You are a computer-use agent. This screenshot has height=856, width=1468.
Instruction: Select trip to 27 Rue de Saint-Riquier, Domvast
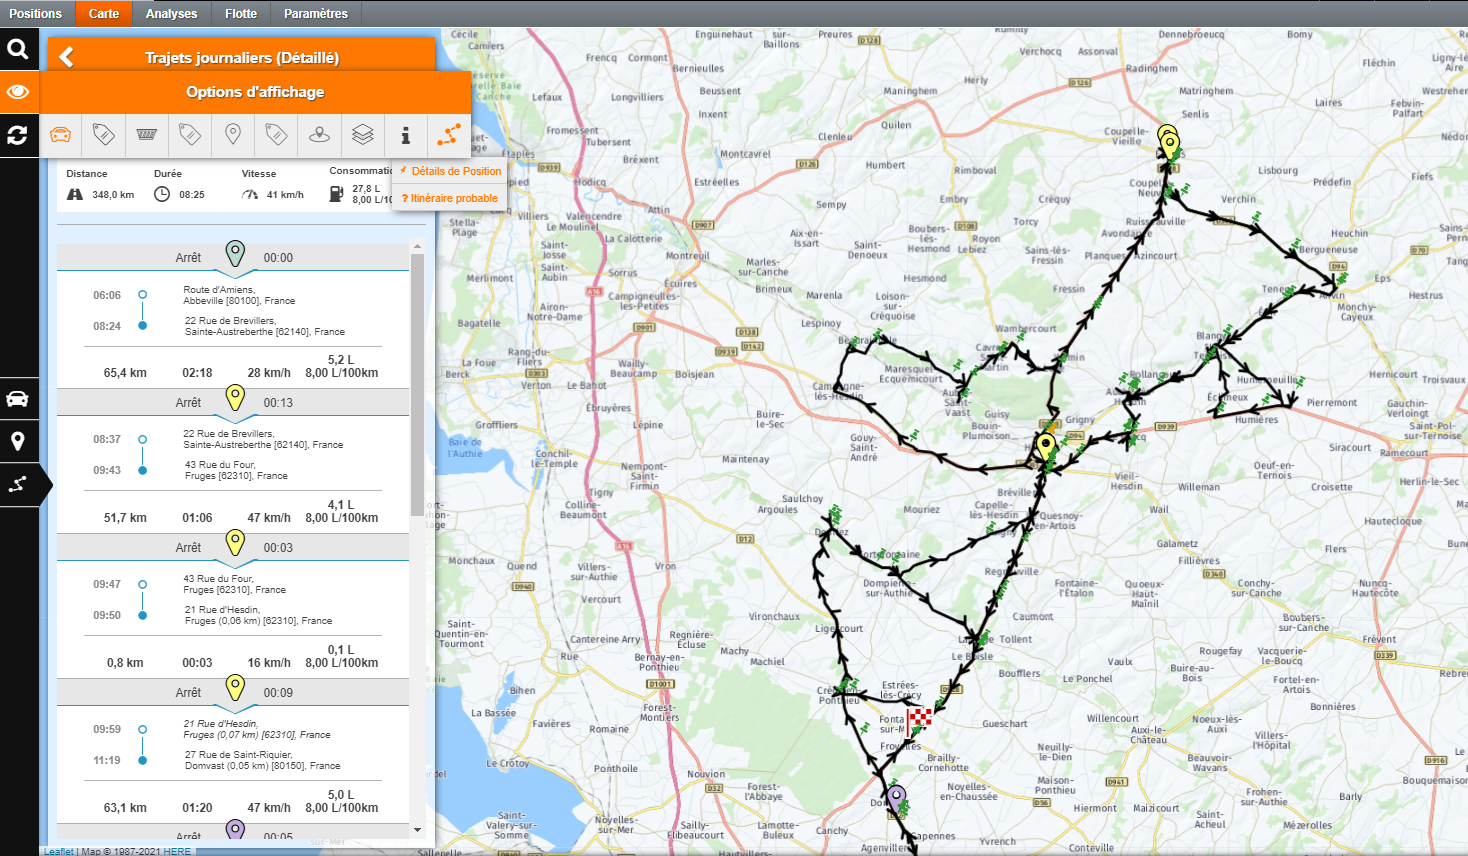coord(262,760)
